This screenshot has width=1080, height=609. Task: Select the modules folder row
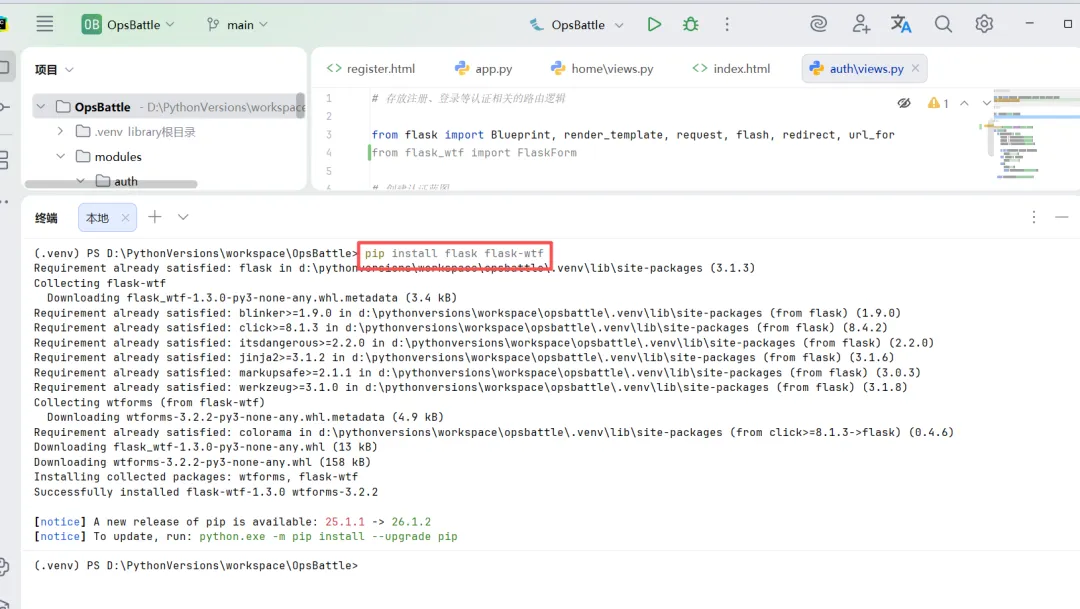[x=165, y=156]
